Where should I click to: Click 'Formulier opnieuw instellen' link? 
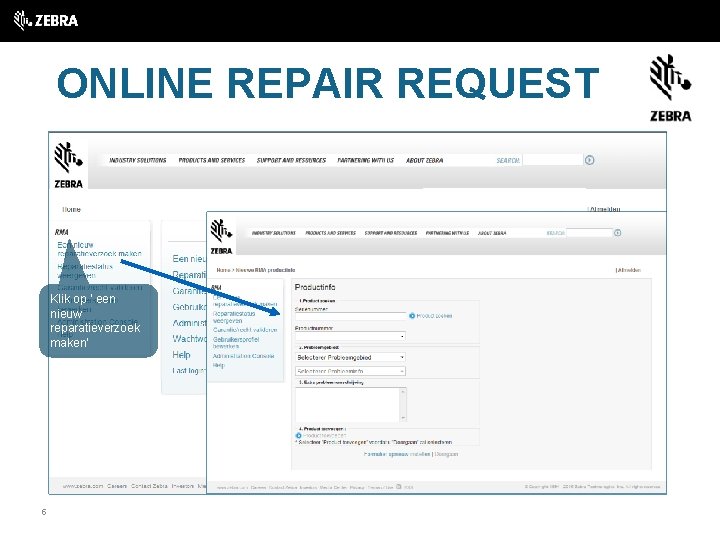[397, 454]
